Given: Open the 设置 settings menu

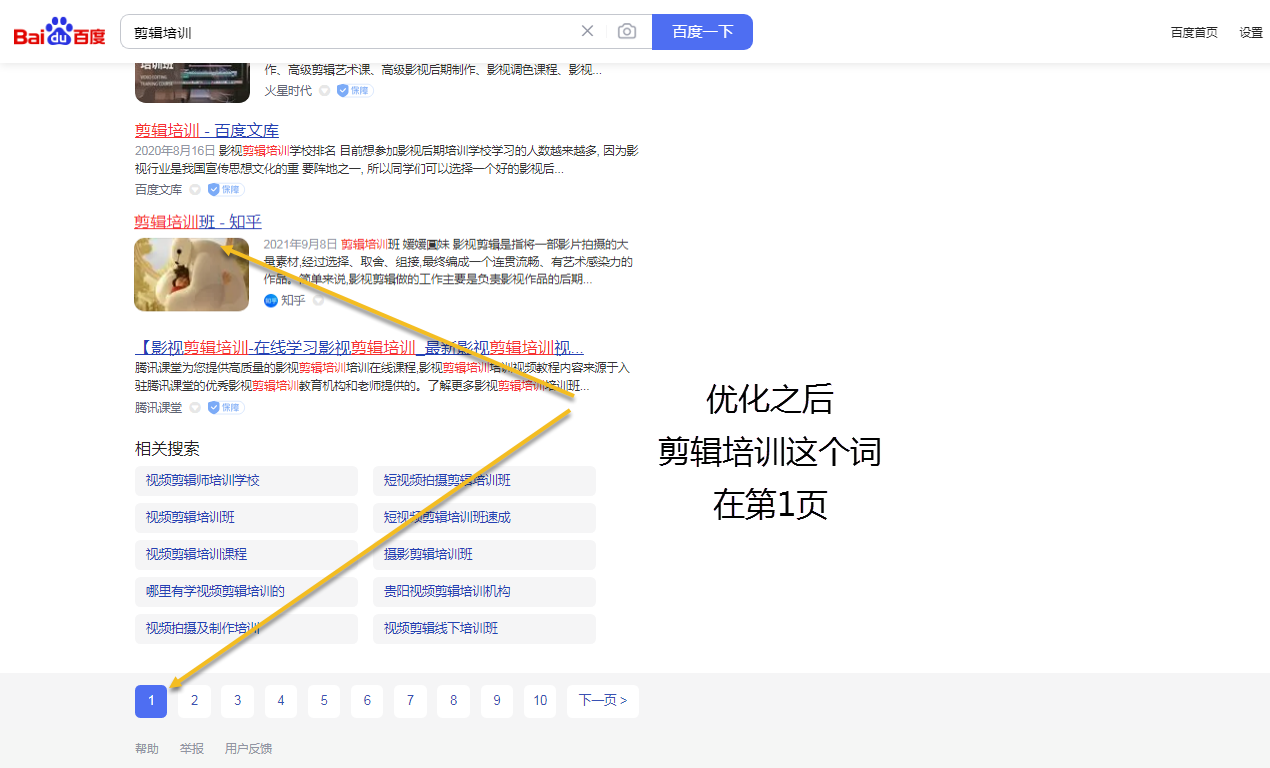Looking at the screenshot, I should pyautogui.click(x=1250, y=31).
